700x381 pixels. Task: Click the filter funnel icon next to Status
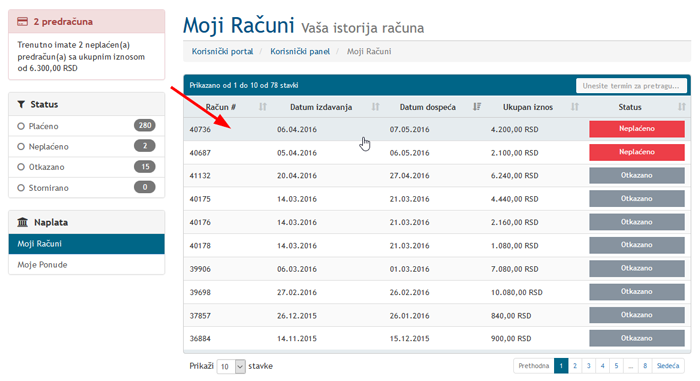pos(21,104)
